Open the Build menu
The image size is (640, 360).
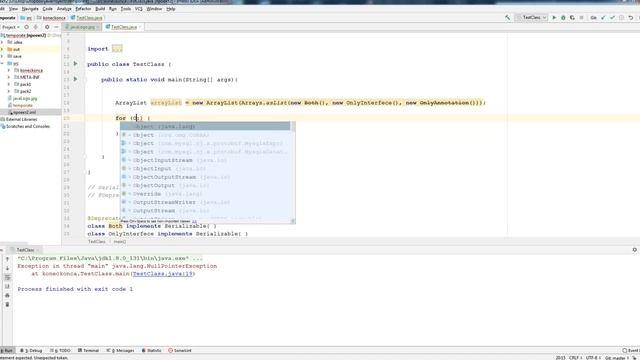[x=100, y=9]
